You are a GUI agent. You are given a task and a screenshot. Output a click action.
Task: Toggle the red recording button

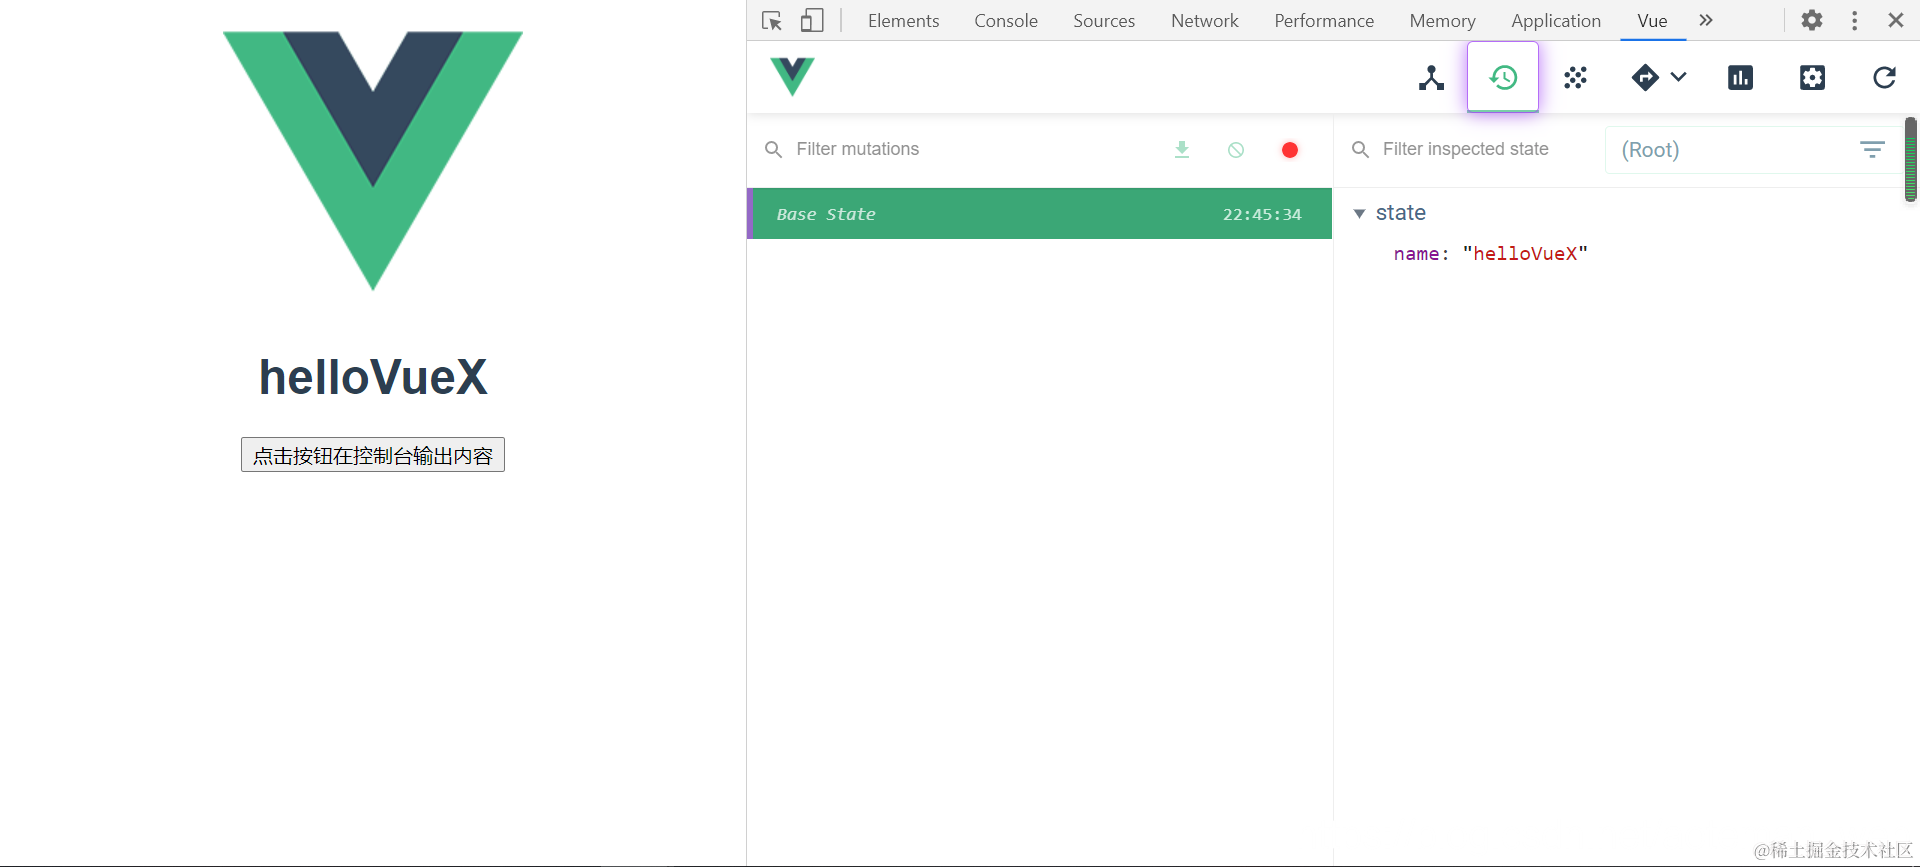click(1290, 149)
